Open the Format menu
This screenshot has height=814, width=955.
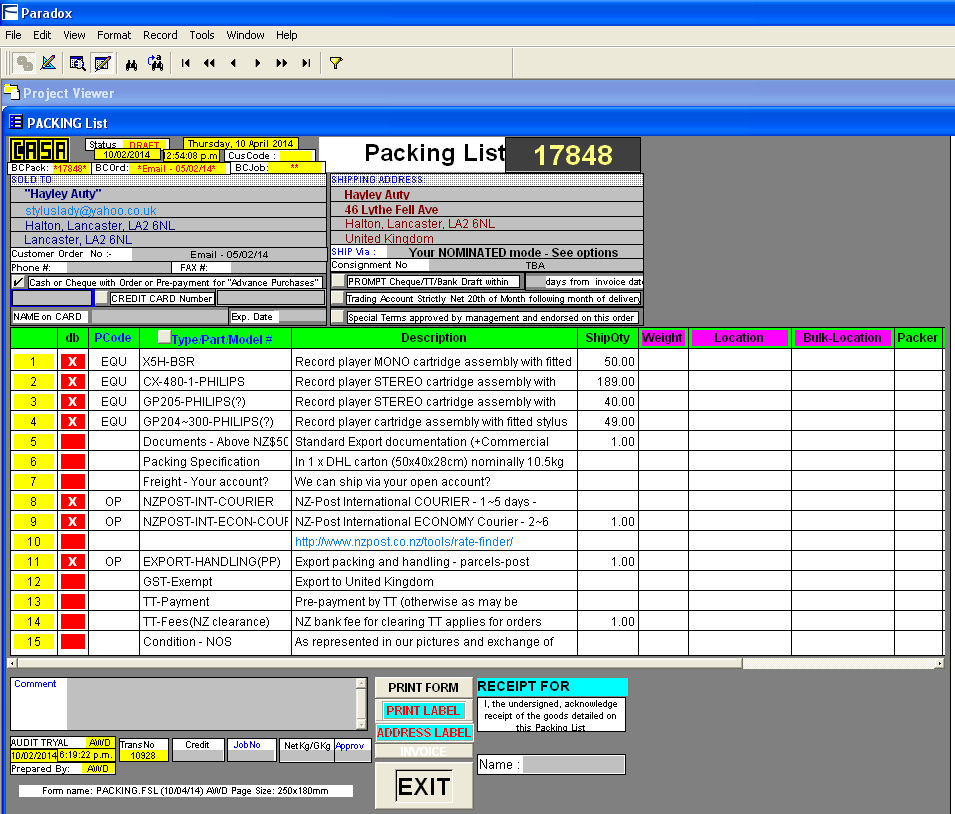tap(114, 35)
